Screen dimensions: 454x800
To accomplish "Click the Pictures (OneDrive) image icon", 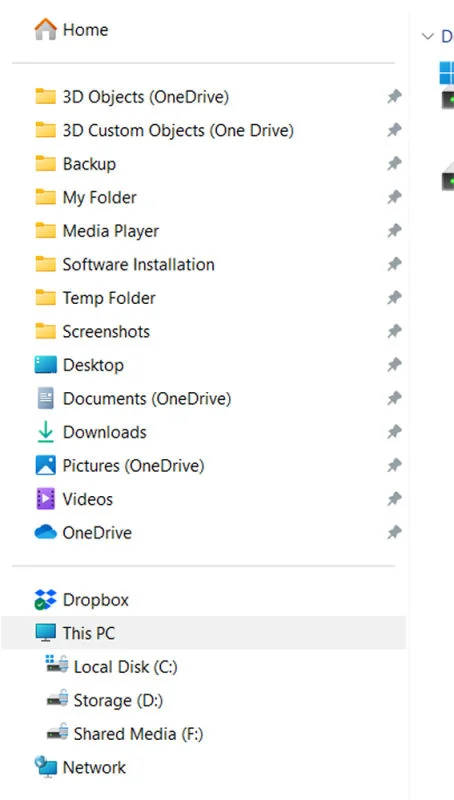I will (45, 465).
